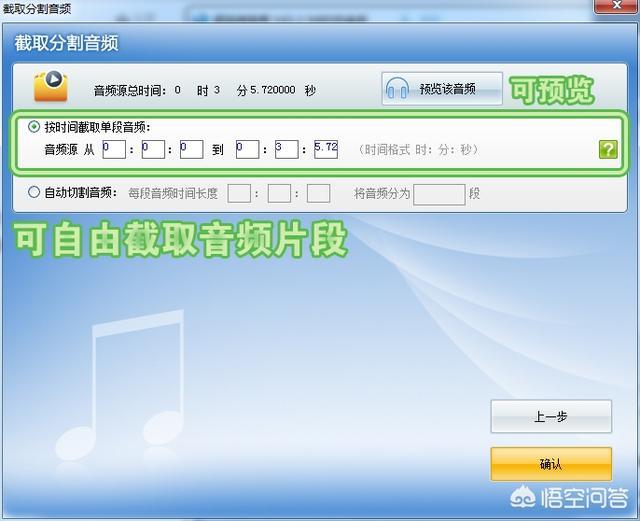Click the audio file play icon

point(51,86)
